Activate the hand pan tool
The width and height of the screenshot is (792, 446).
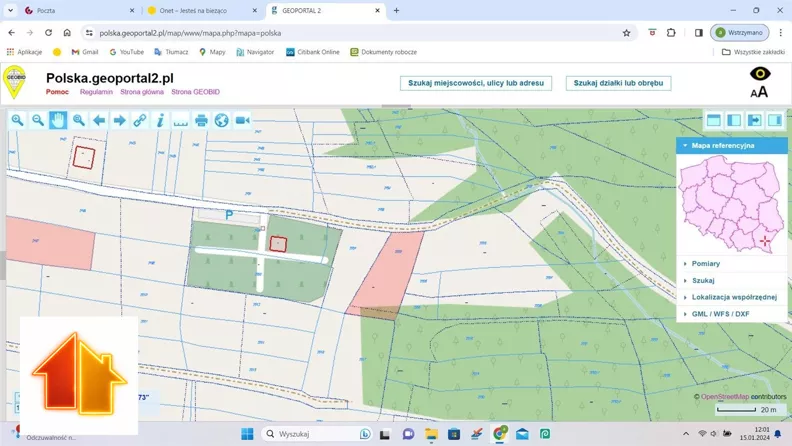tap(58, 120)
